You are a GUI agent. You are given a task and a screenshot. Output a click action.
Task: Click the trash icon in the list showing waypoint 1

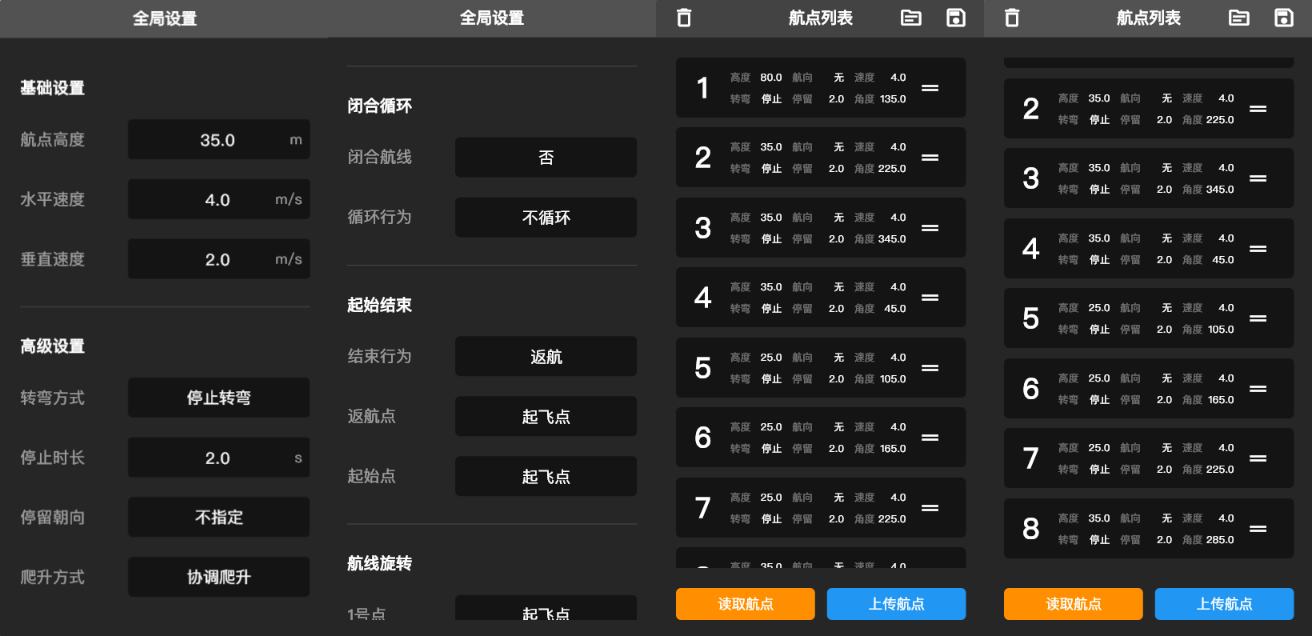(x=684, y=18)
